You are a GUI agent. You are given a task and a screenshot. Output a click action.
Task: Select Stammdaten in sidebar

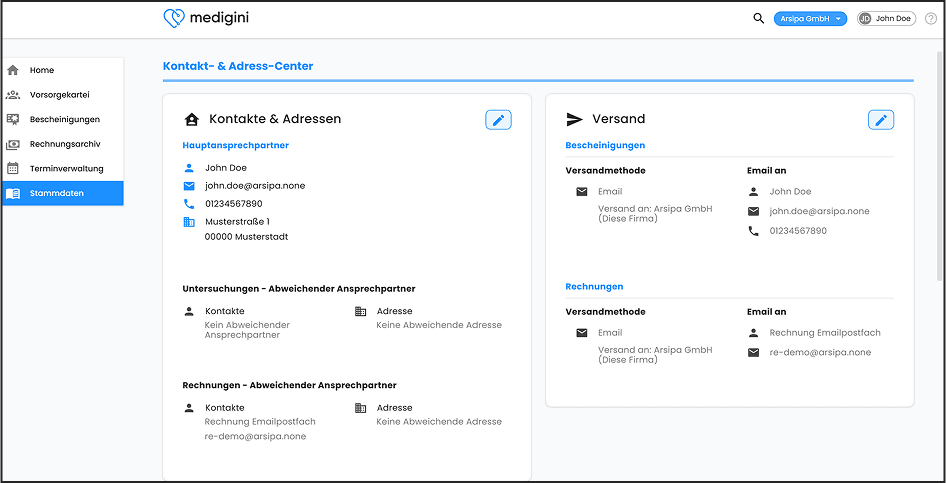63,194
